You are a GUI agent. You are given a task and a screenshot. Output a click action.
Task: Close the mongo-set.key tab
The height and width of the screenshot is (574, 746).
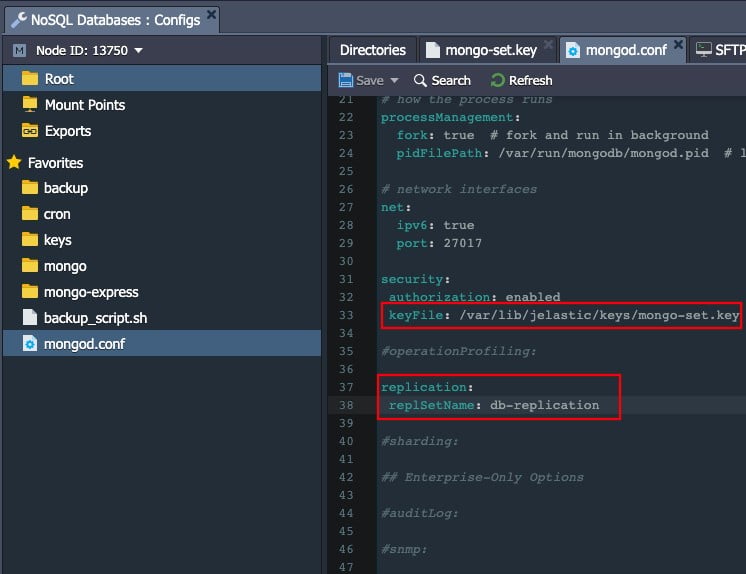[x=549, y=44]
